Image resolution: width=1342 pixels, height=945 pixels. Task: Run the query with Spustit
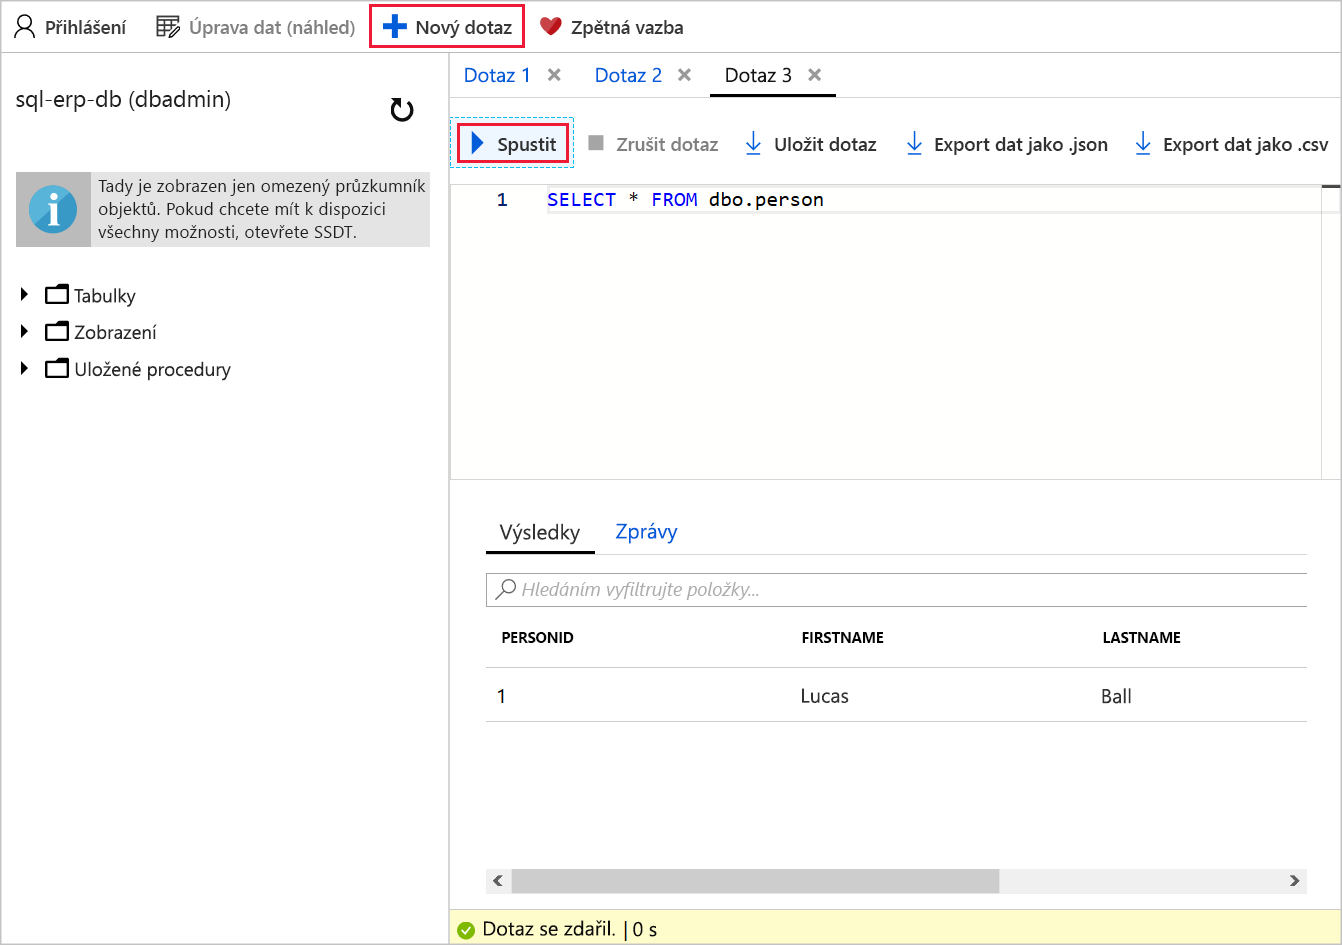(x=513, y=144)
